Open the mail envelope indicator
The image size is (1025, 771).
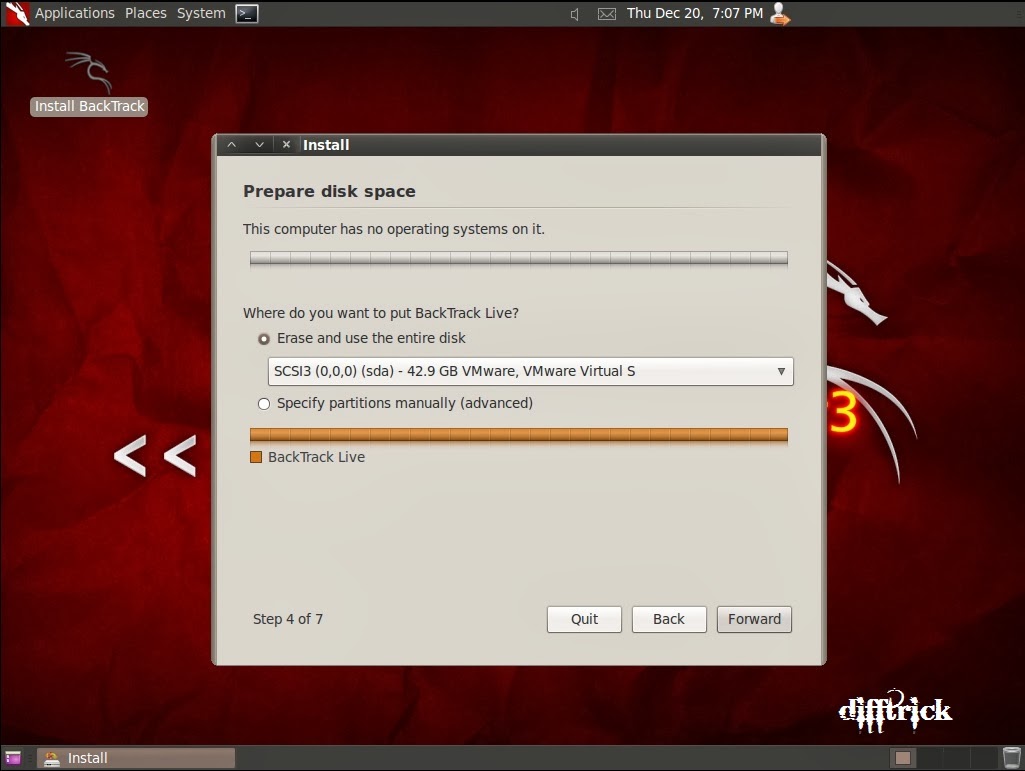coord(607,14)
